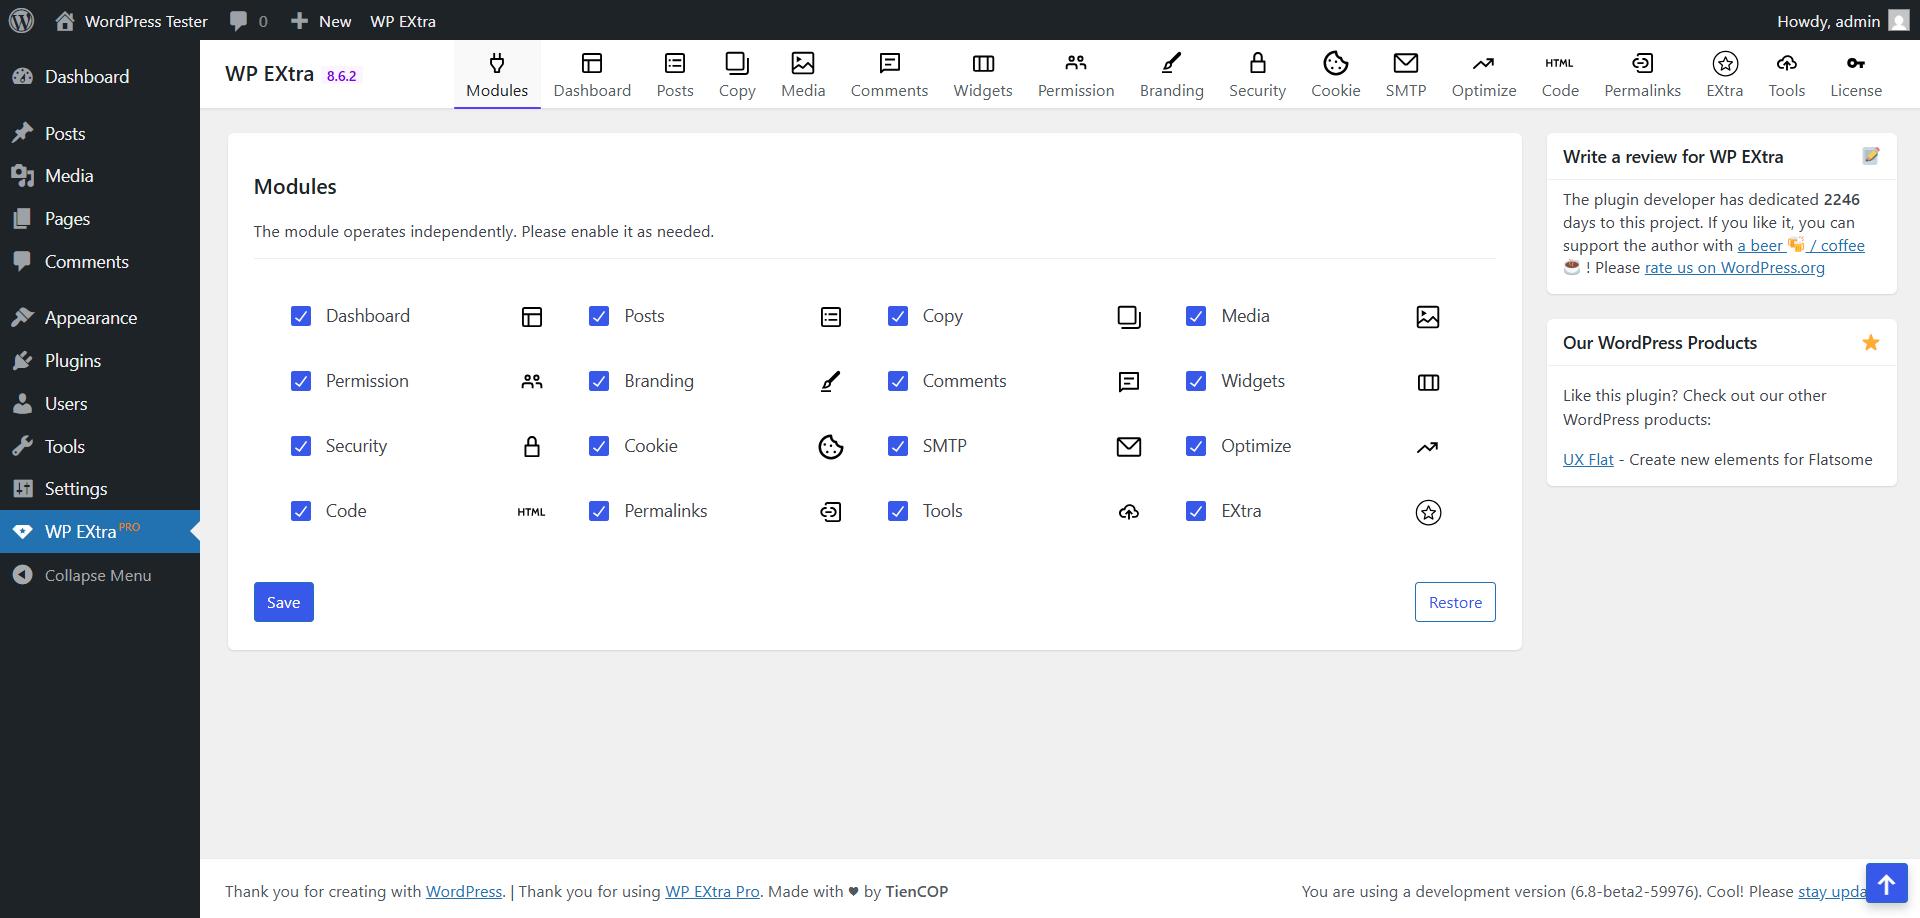The image size is (1920, 918).
Task: Click the Copy icon in module grid
Action: (x=1128, y=317)
